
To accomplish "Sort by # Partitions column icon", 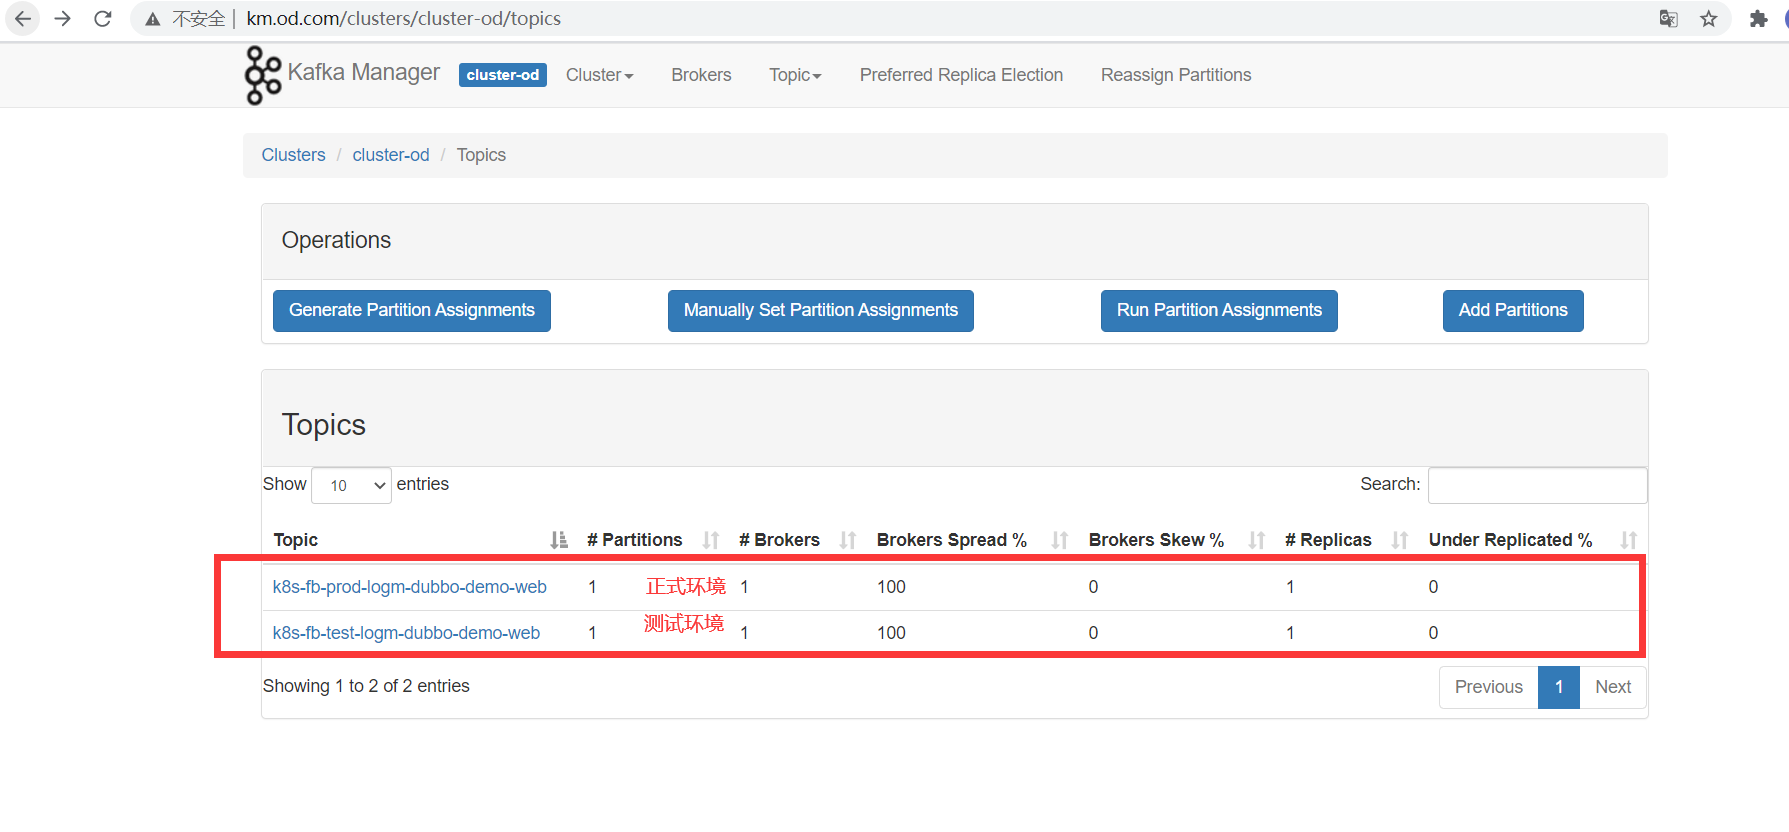I will pyautogui.click(x=711, y=540).
